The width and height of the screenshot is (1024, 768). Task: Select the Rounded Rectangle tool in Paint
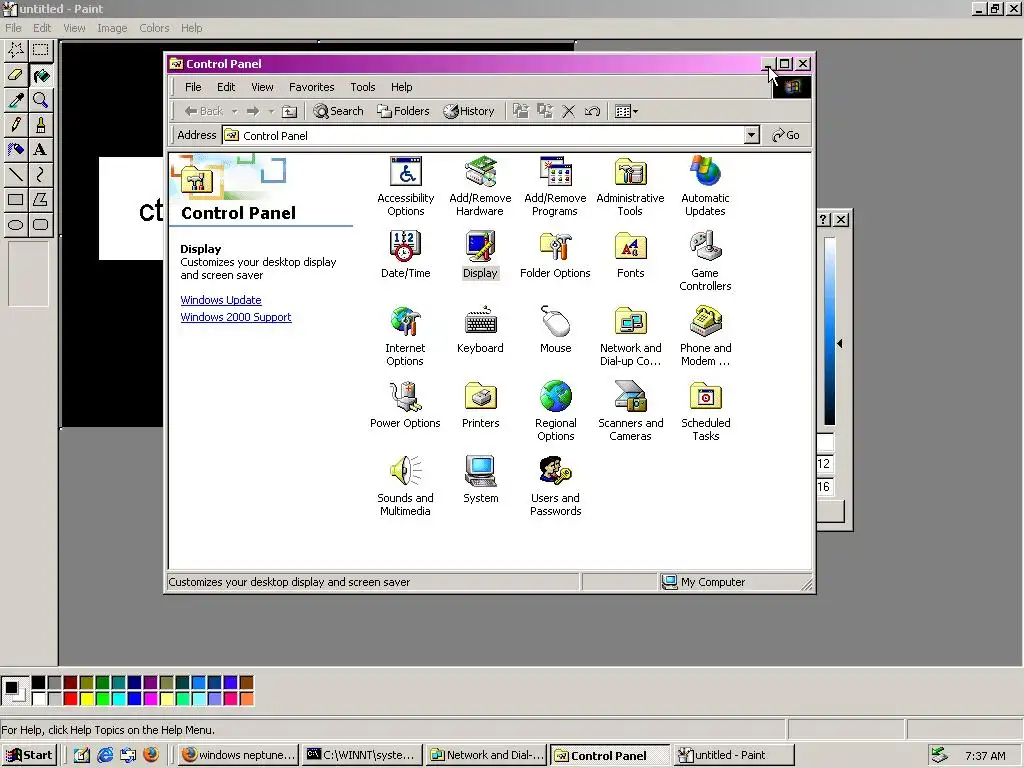pos(40,225)
